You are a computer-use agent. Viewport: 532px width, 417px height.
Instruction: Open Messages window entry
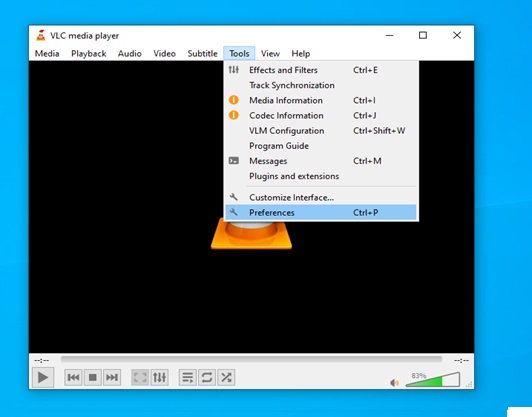pos(321,161)
